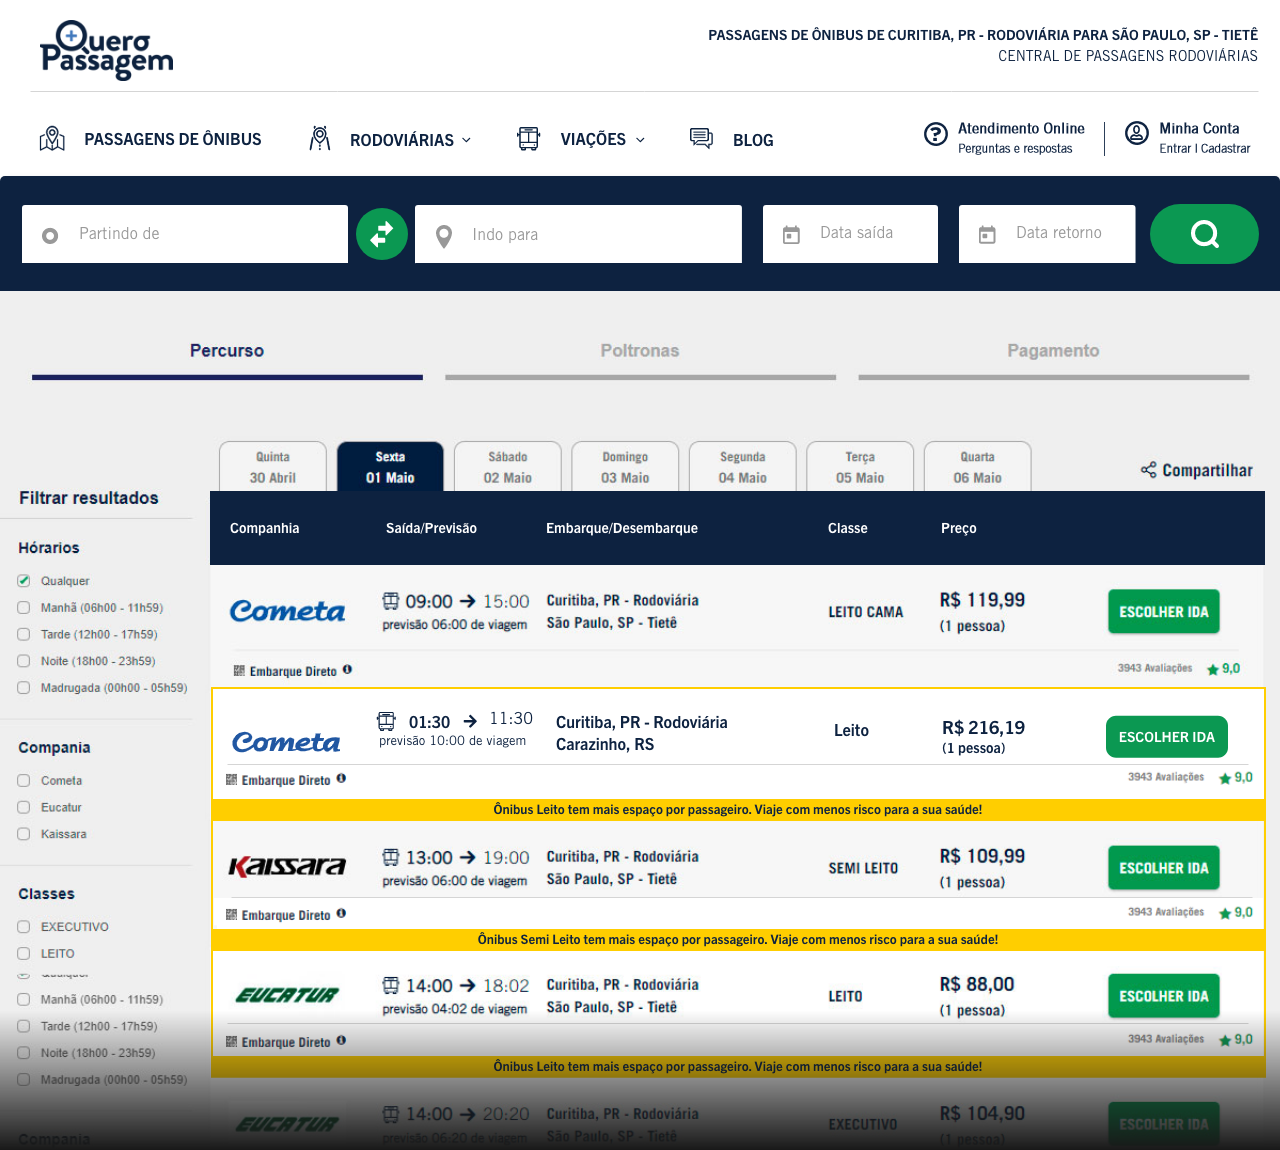Select the Terça 05 Maio date tab

tap(860, 467)
